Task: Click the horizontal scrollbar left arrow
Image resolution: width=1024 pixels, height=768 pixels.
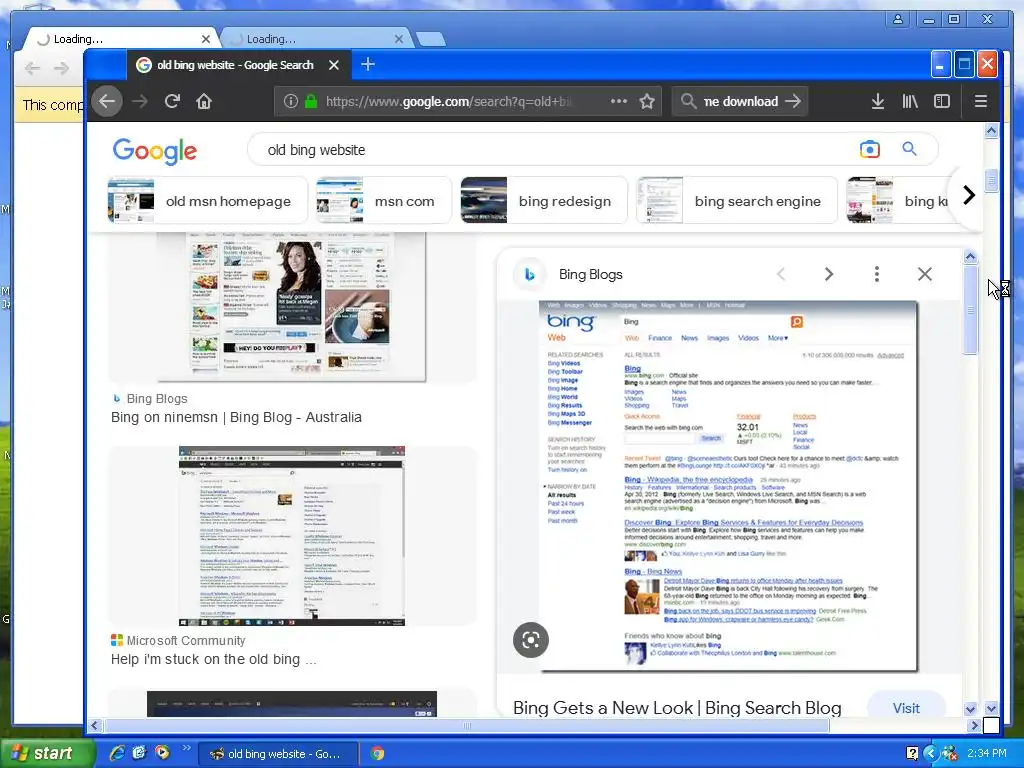Action: click(x=95, y=726)
